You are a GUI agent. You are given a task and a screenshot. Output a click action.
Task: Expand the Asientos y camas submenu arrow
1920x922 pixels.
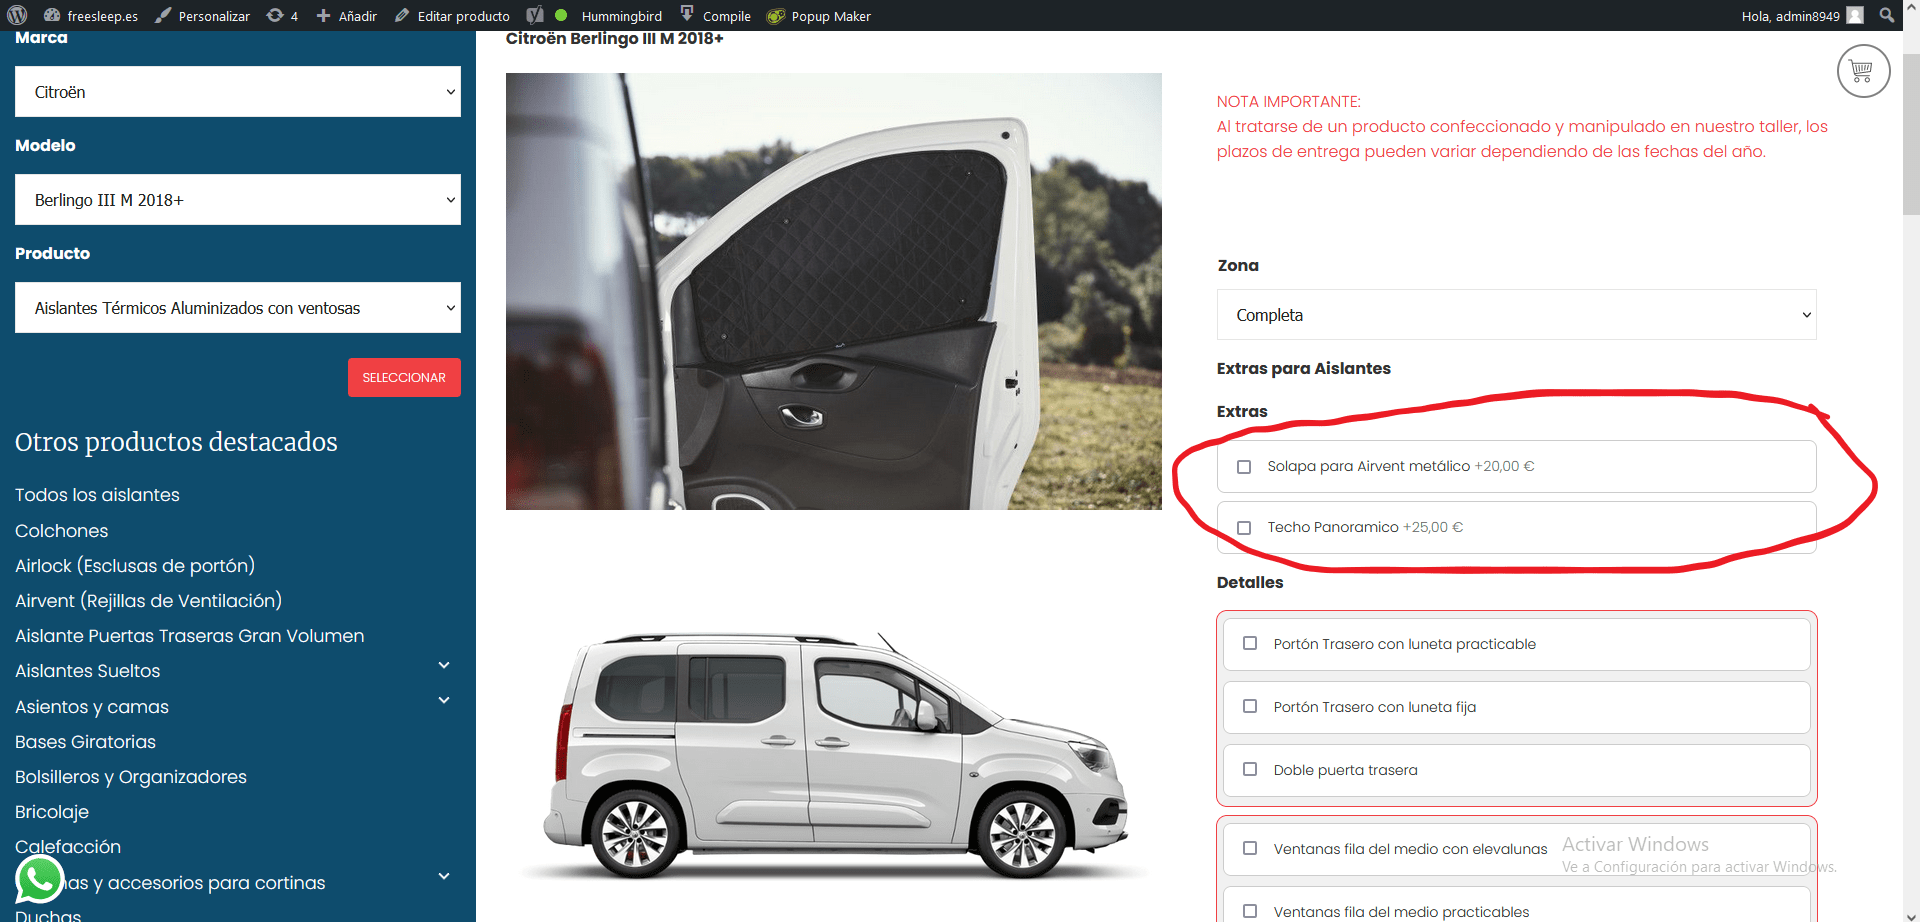pos(444,701)
